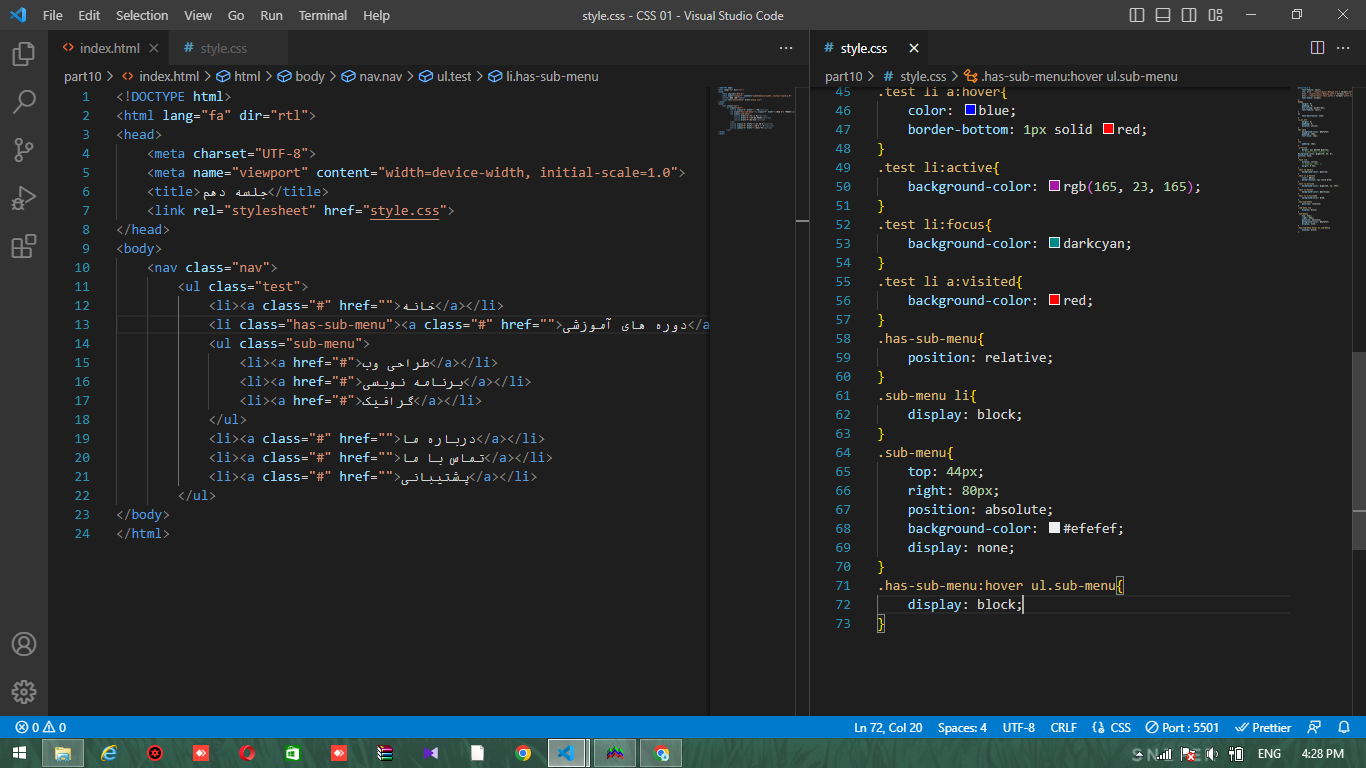Image resolution: width=1366 pixels, height=768 pixels.
Task: Open the Search view in activity bar
Action: point(24,102)
